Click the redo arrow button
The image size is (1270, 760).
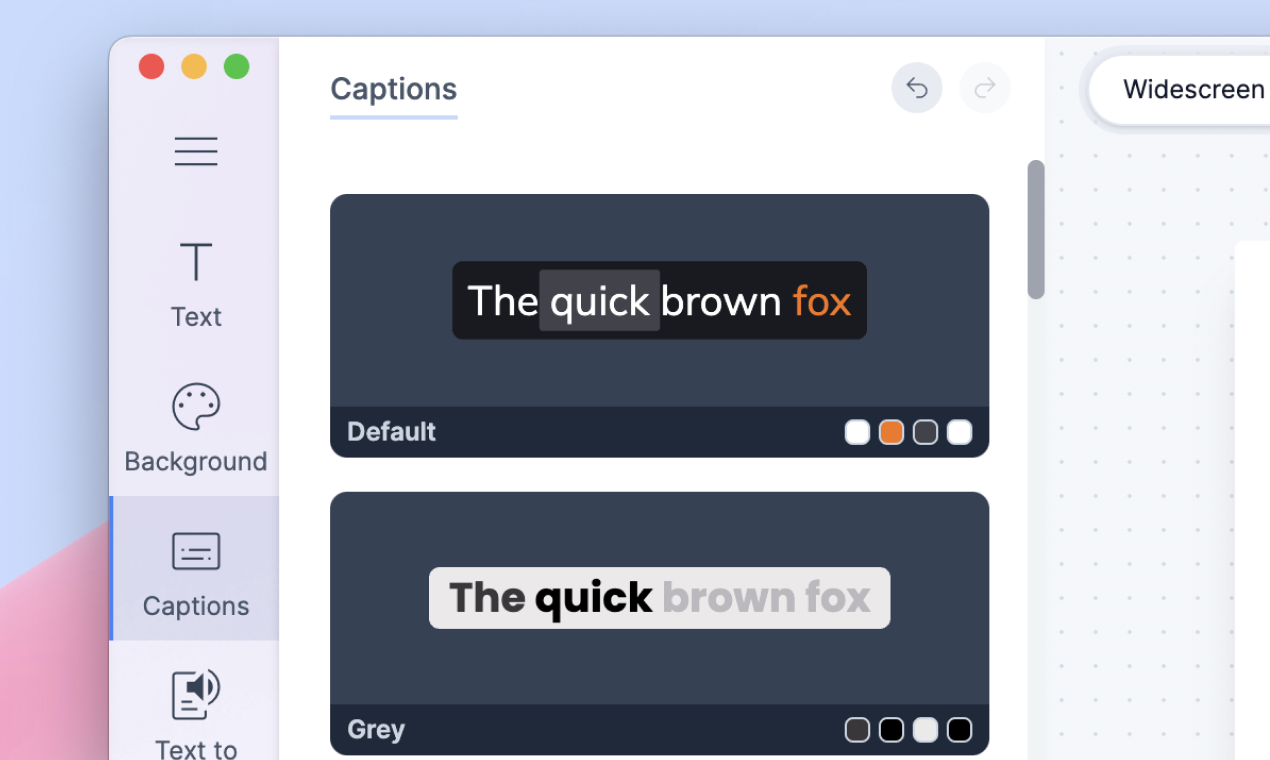[x=985, y=88]
